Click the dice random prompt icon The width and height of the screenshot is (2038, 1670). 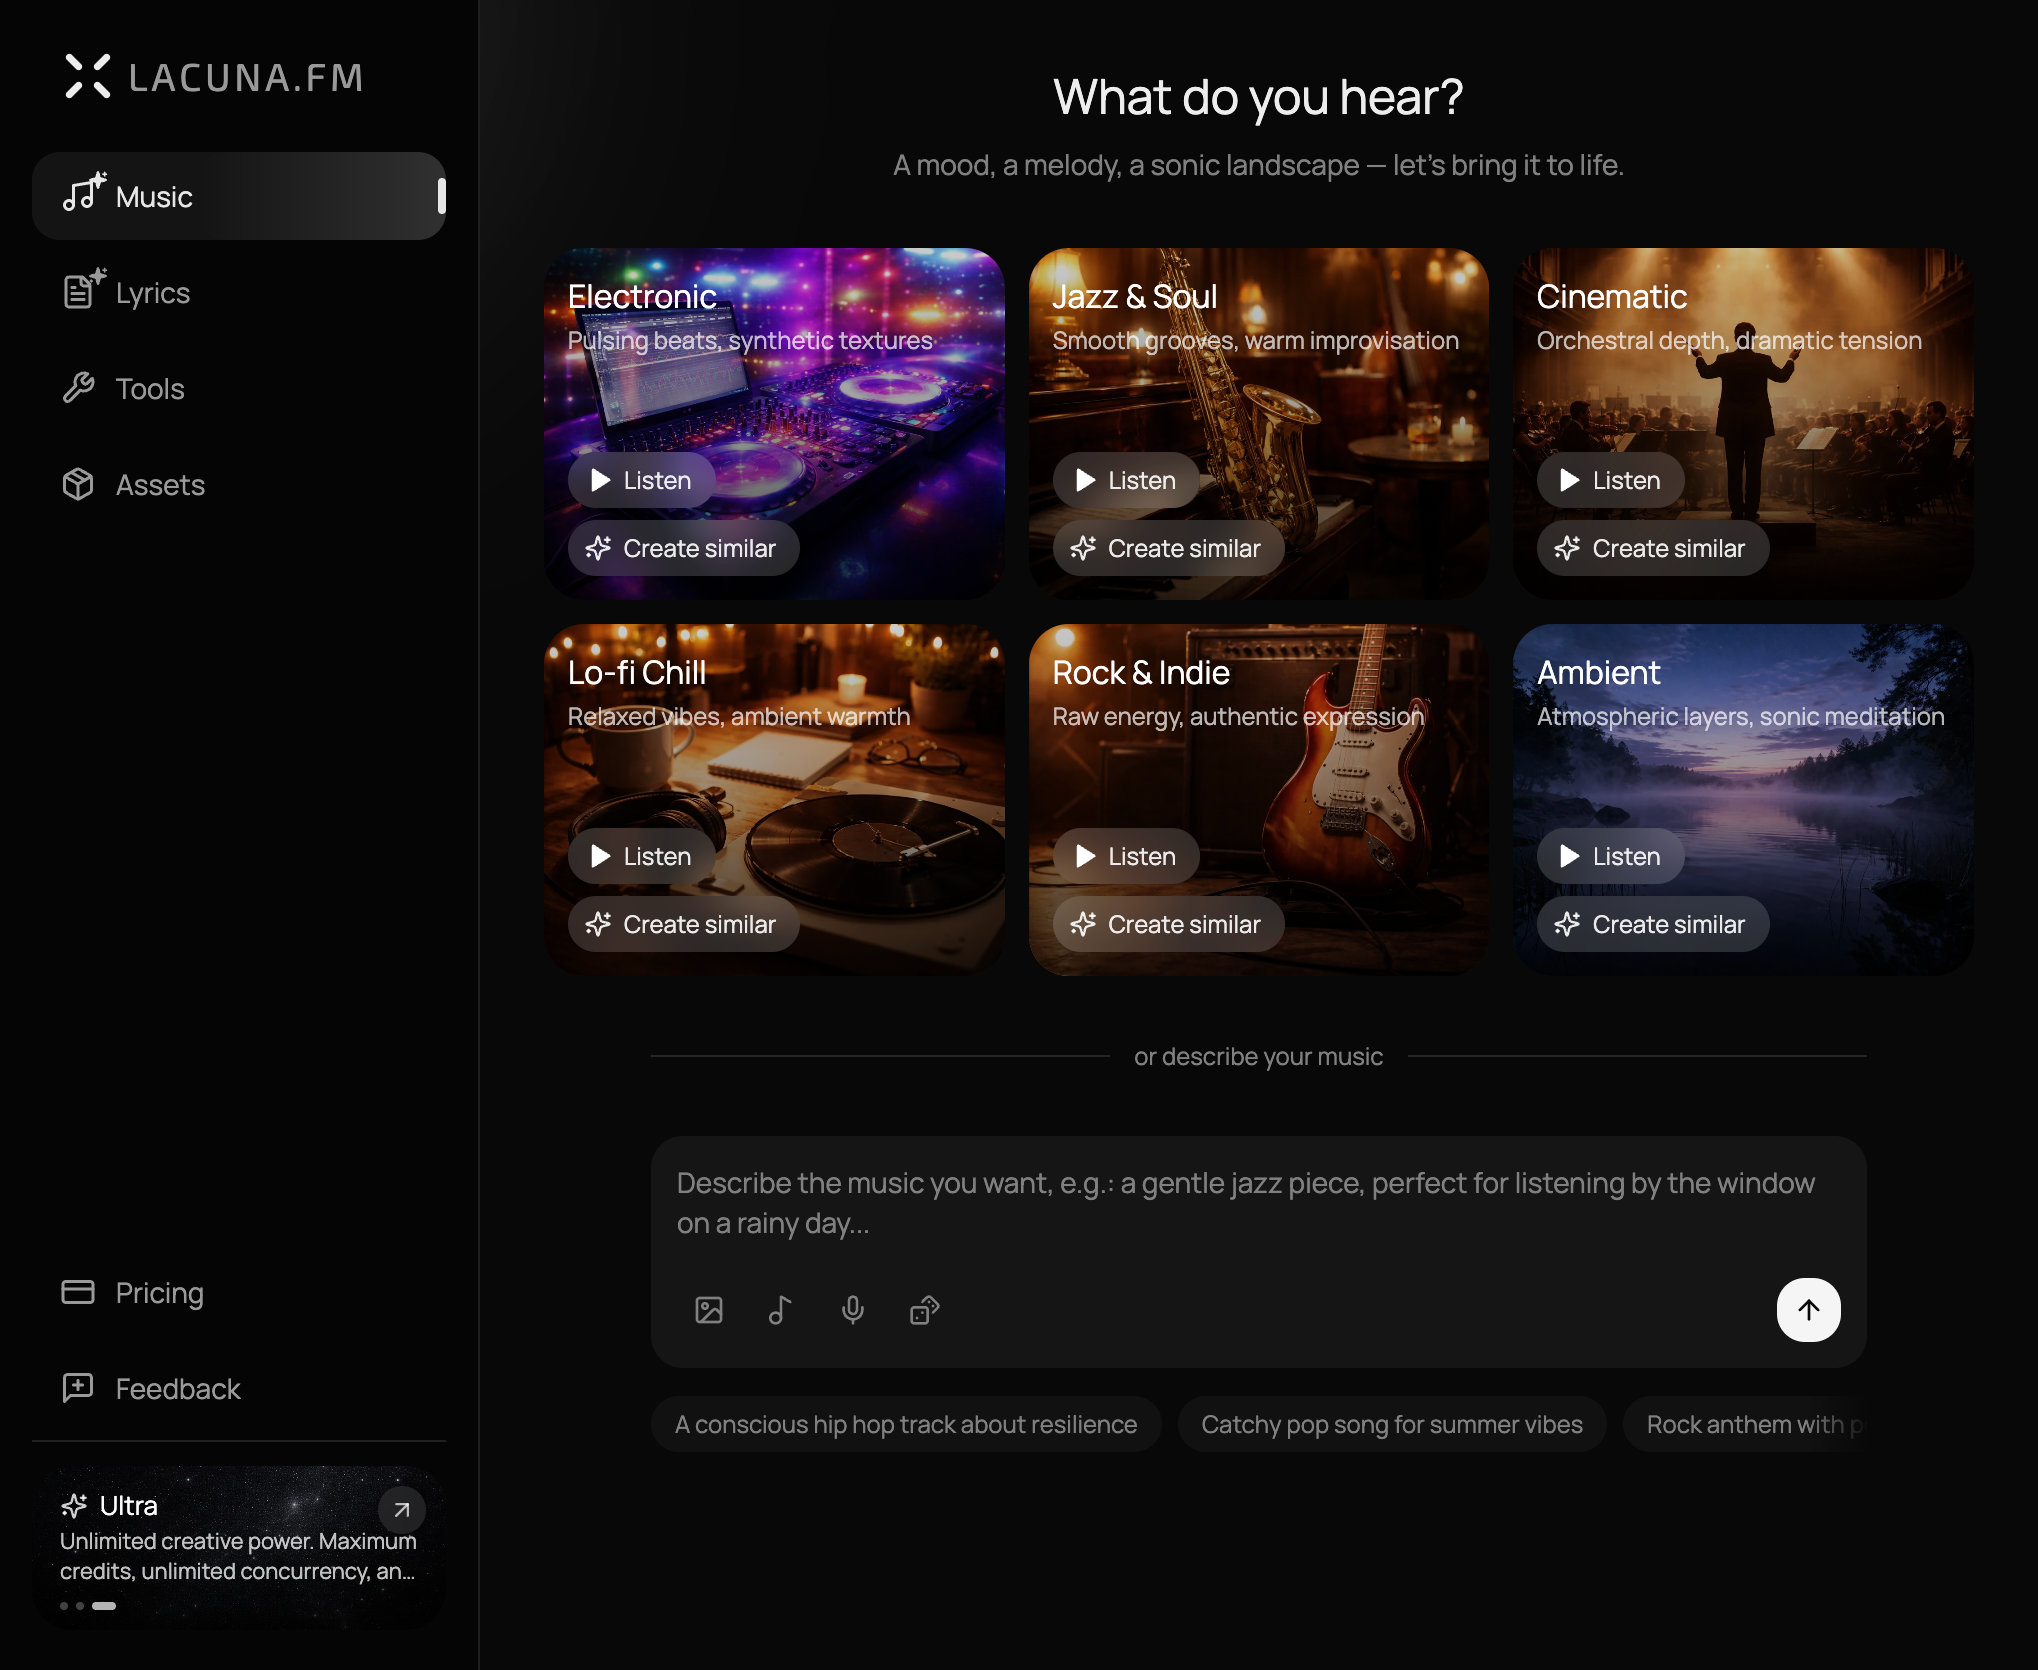tap(925, 1310)
